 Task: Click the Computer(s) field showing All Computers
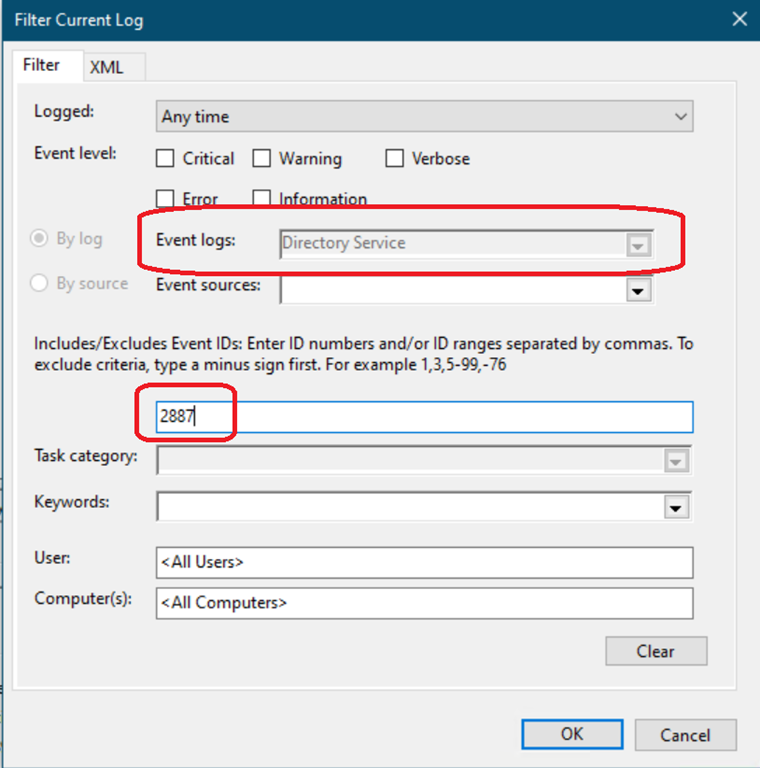pos(424,603)
